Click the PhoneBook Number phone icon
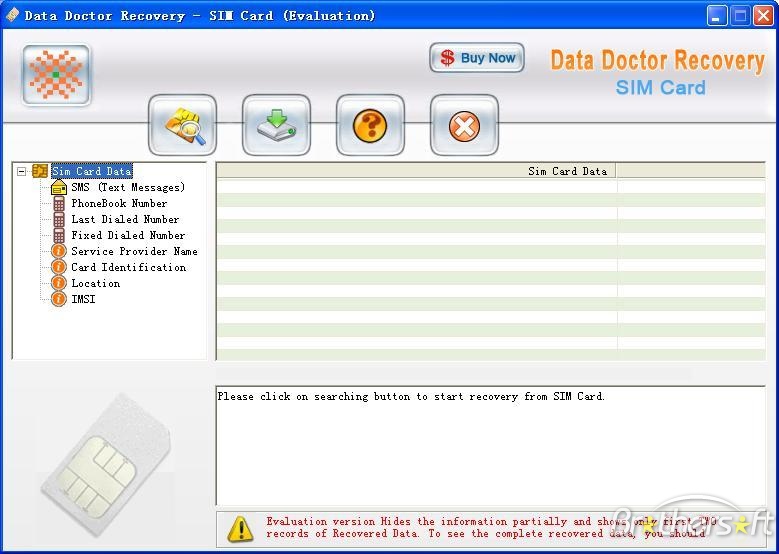 tap(59, 203)
